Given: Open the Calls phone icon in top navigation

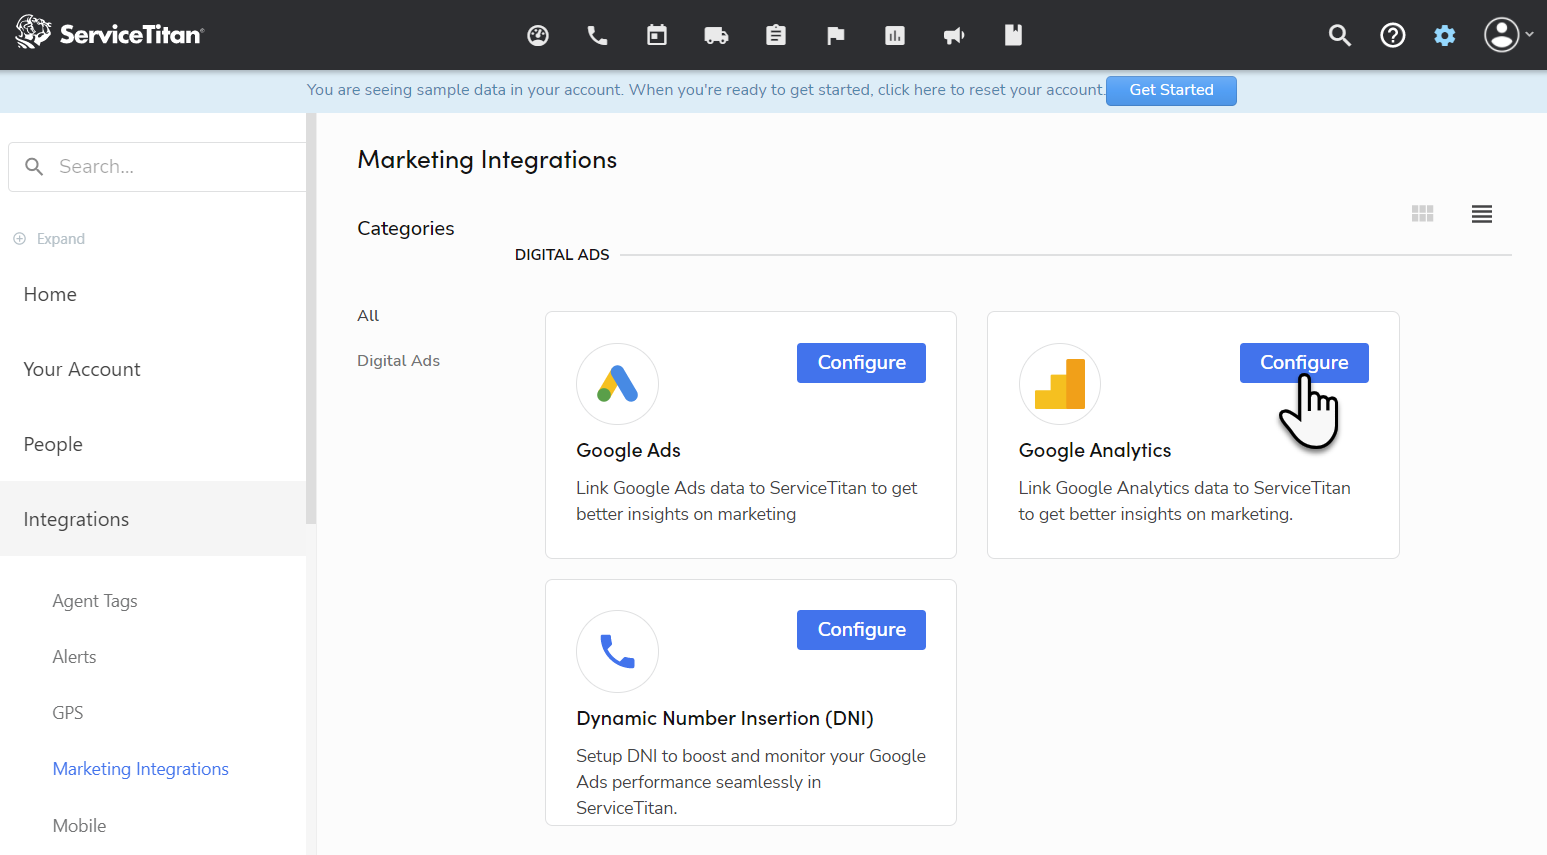Looking at the screenshot, I should (597, 36).
